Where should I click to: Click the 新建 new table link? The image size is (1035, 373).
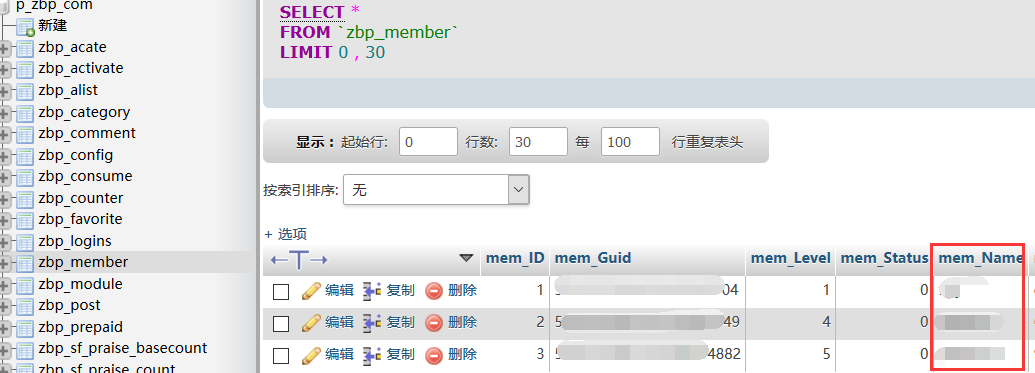(53, 26)
